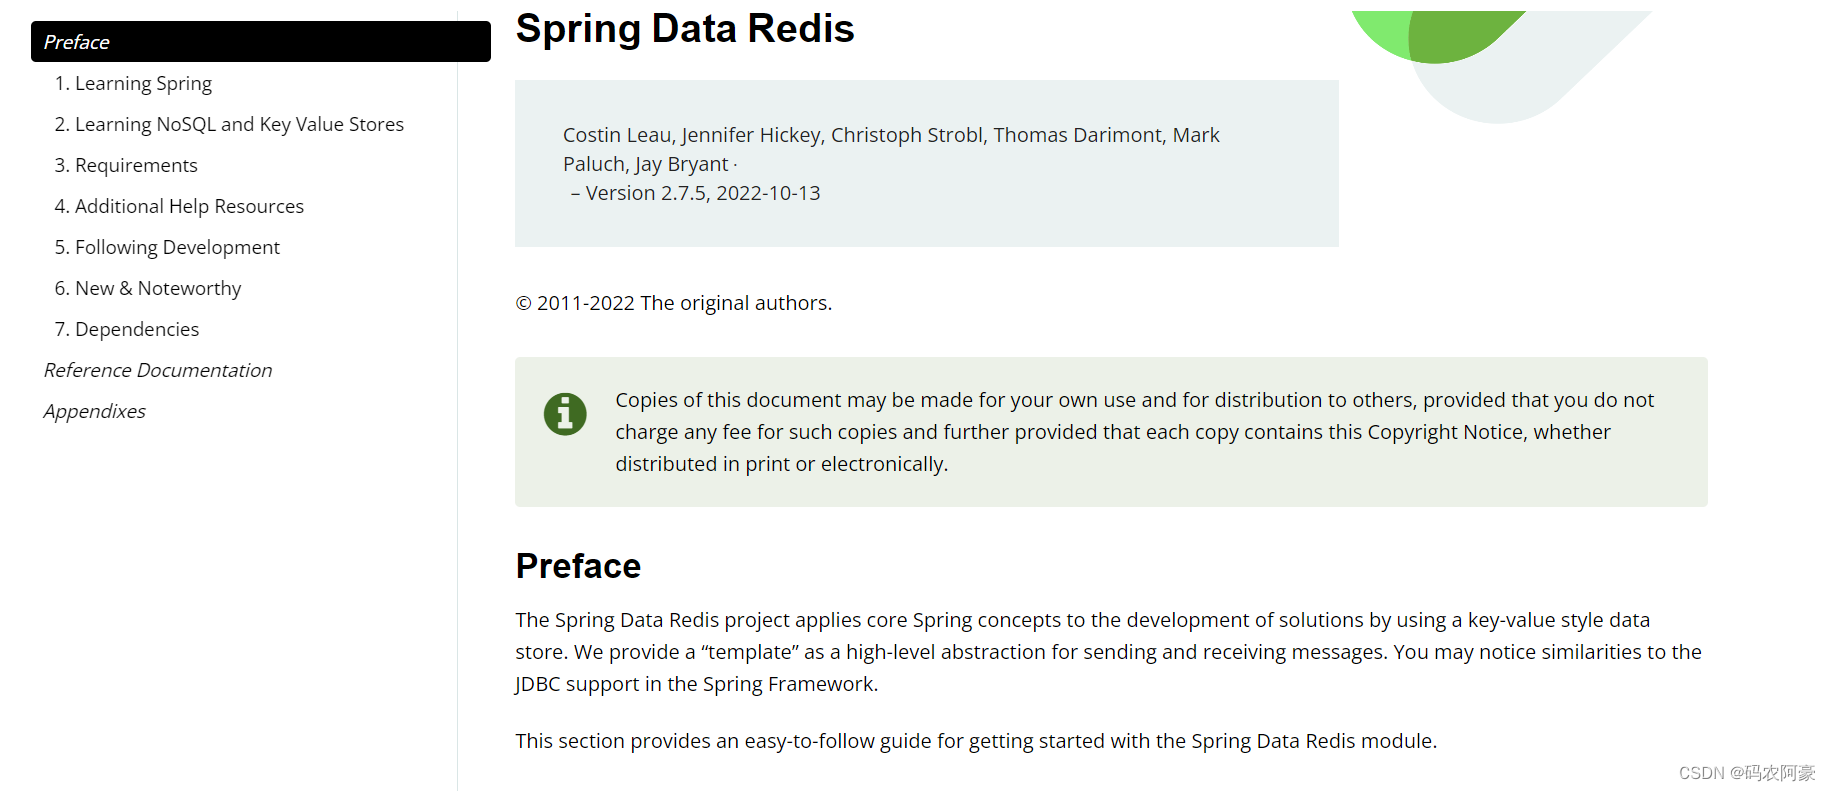The height and width of the screenshot is (791, 1831).
Task: Click the 2011-2022 copyright line
Action: [x=674, y=303]
